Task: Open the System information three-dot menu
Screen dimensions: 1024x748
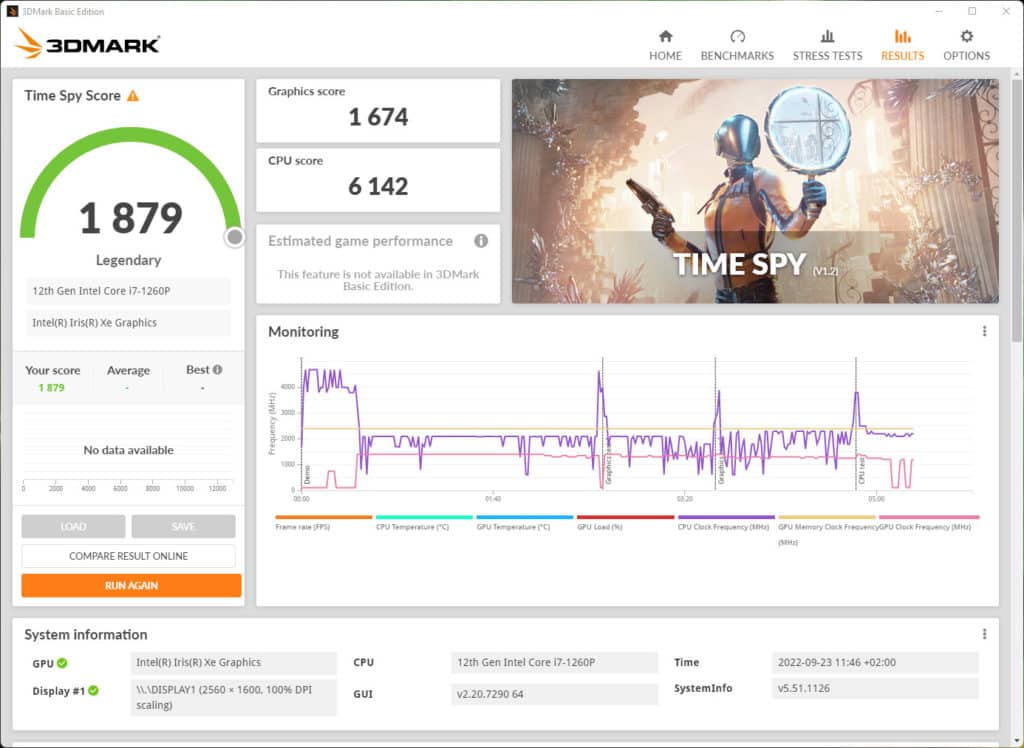Action: point(984,634)
